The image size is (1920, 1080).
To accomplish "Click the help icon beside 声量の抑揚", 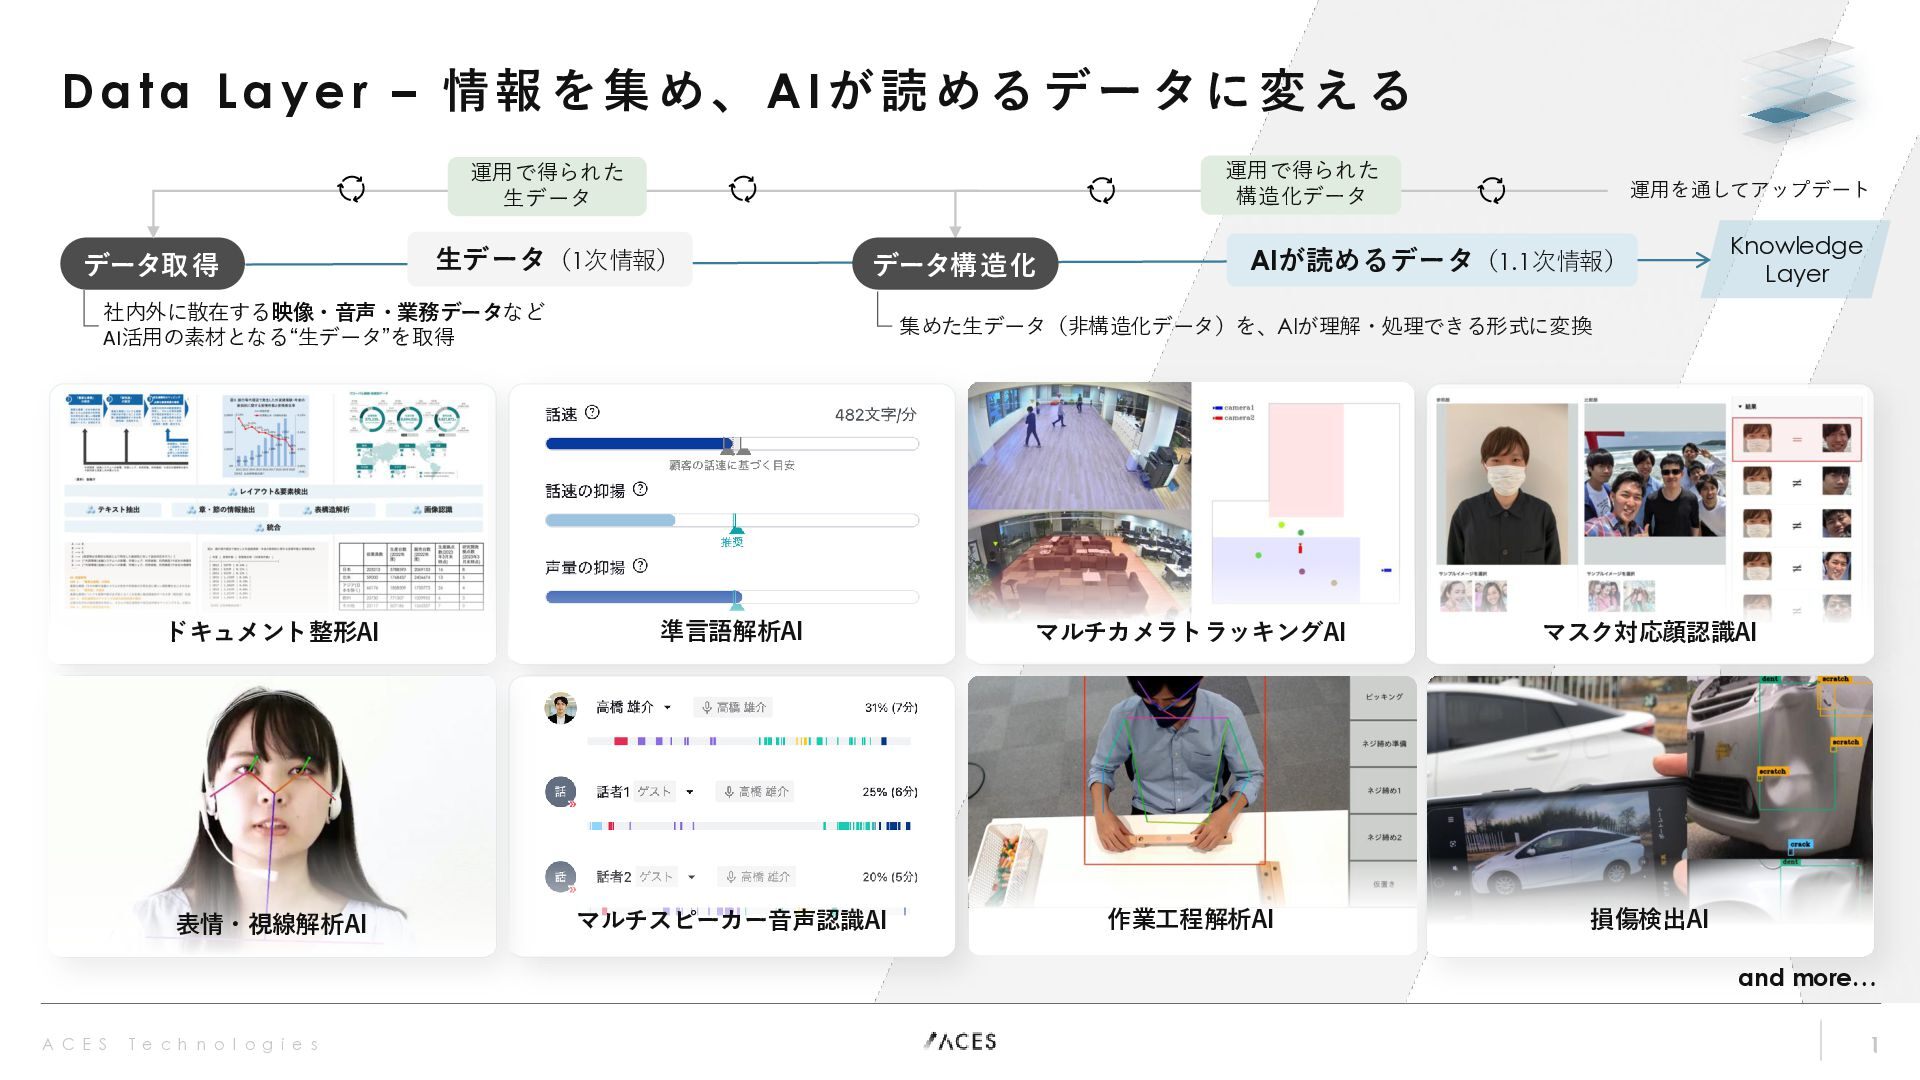I will tap(641, 566).
